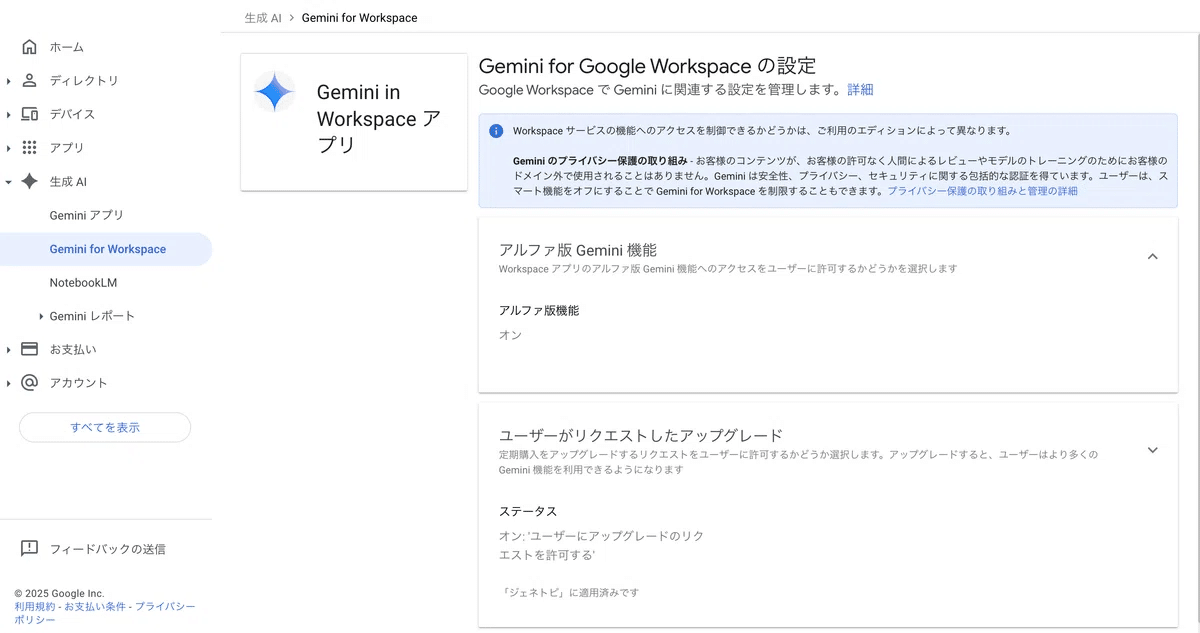Expand the ディレクトリ sidebar arrow
1200x633 pixels.
9,81
